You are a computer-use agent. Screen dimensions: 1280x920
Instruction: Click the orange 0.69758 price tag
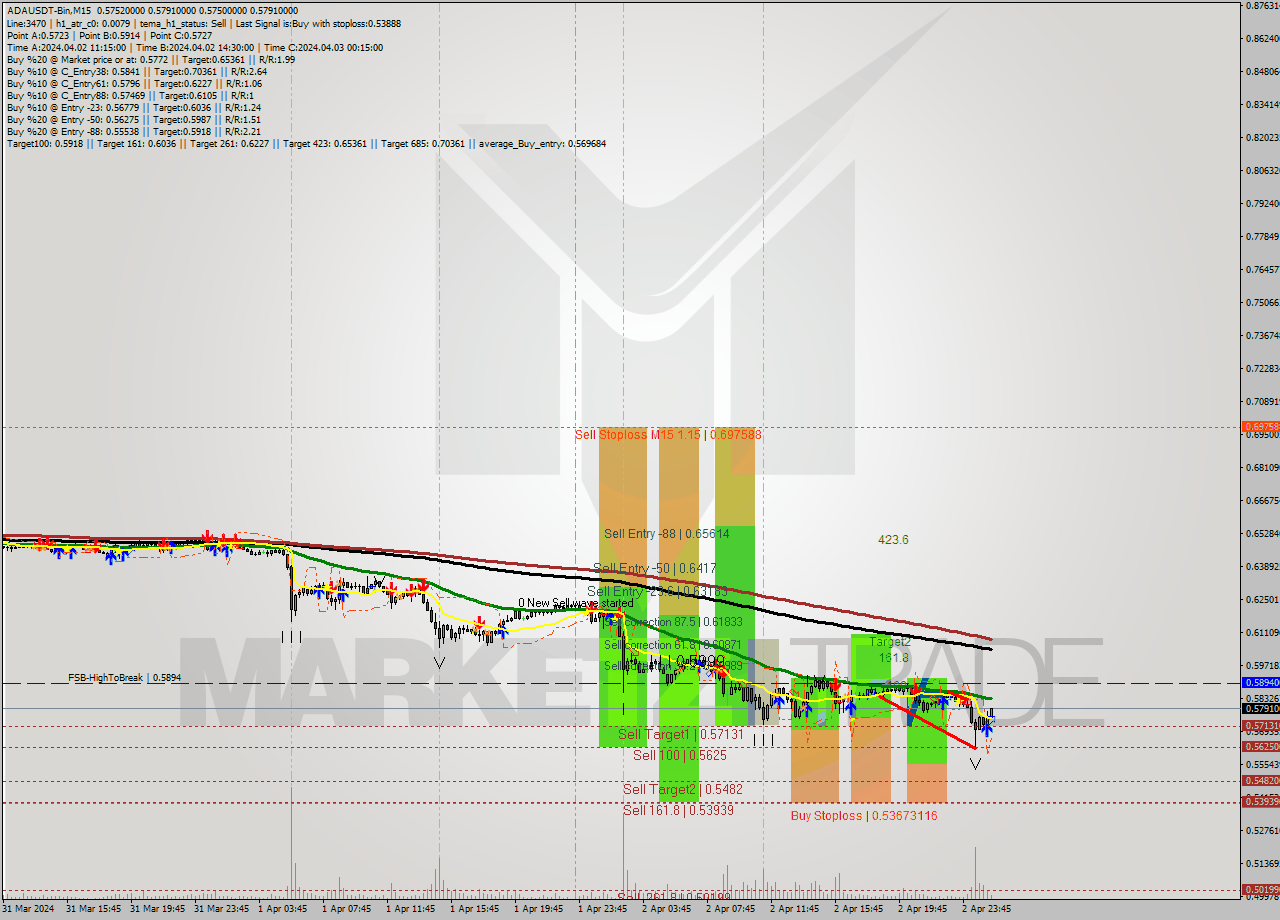click(x=1260, y=427)
